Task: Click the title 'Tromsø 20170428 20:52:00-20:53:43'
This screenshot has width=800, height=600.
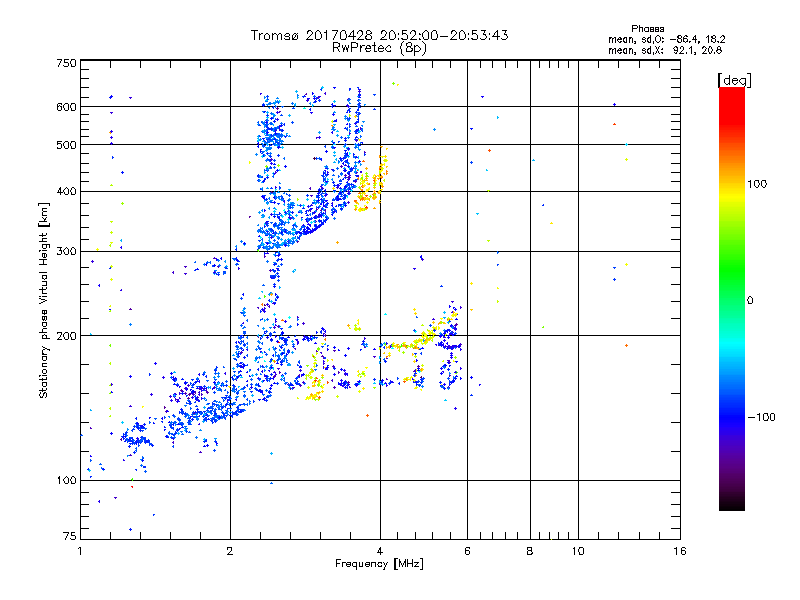Action: [x=379, y=35]
